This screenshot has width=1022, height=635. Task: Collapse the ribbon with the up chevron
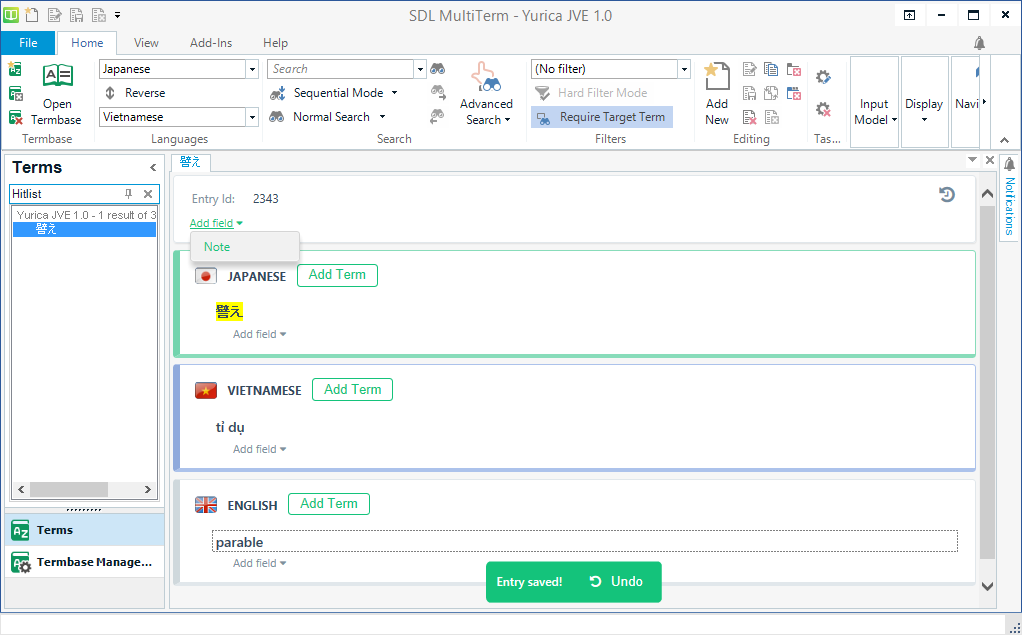(1004, 140)
